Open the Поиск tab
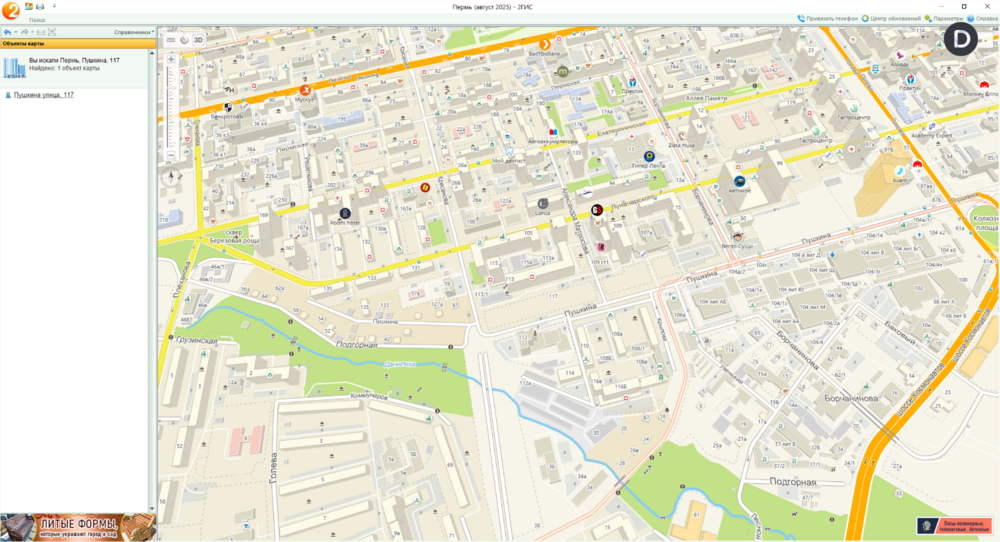Screen dimensions: 1000x542 click(37, 20)
